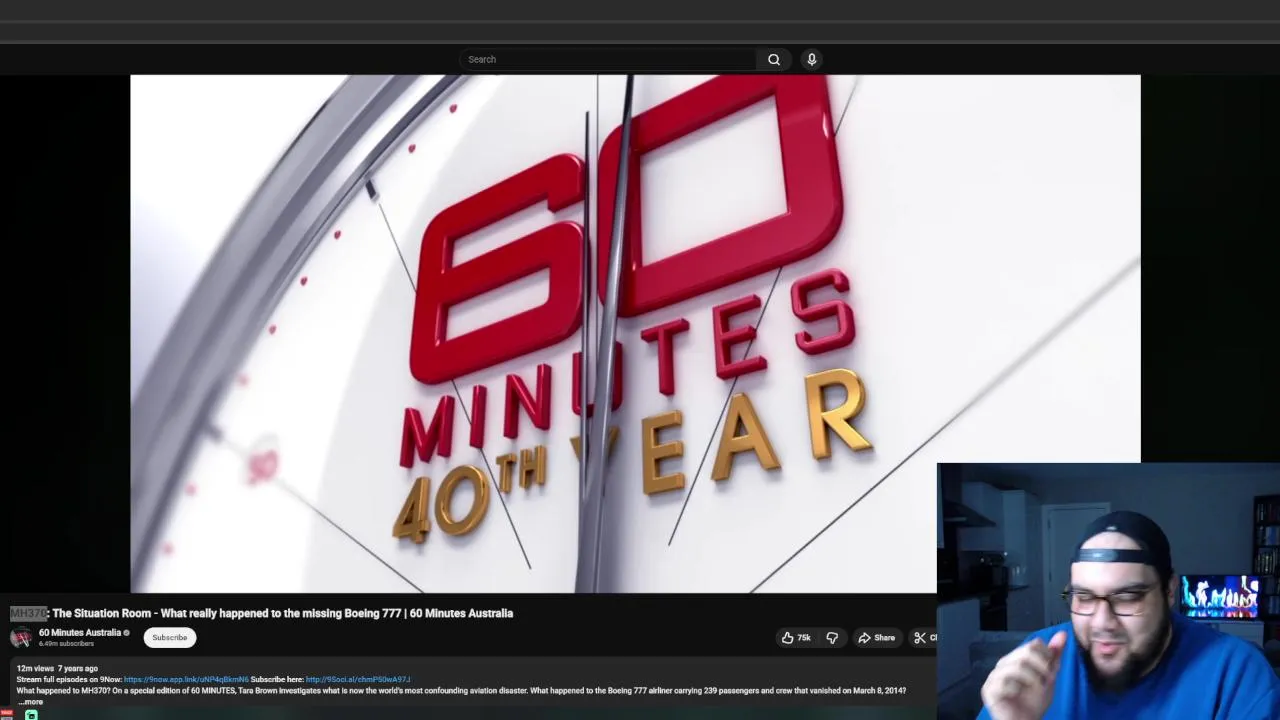Open 60 Minutes Australia channel avatar
This screenshot has width=1280, height=720.
[21, 638]
